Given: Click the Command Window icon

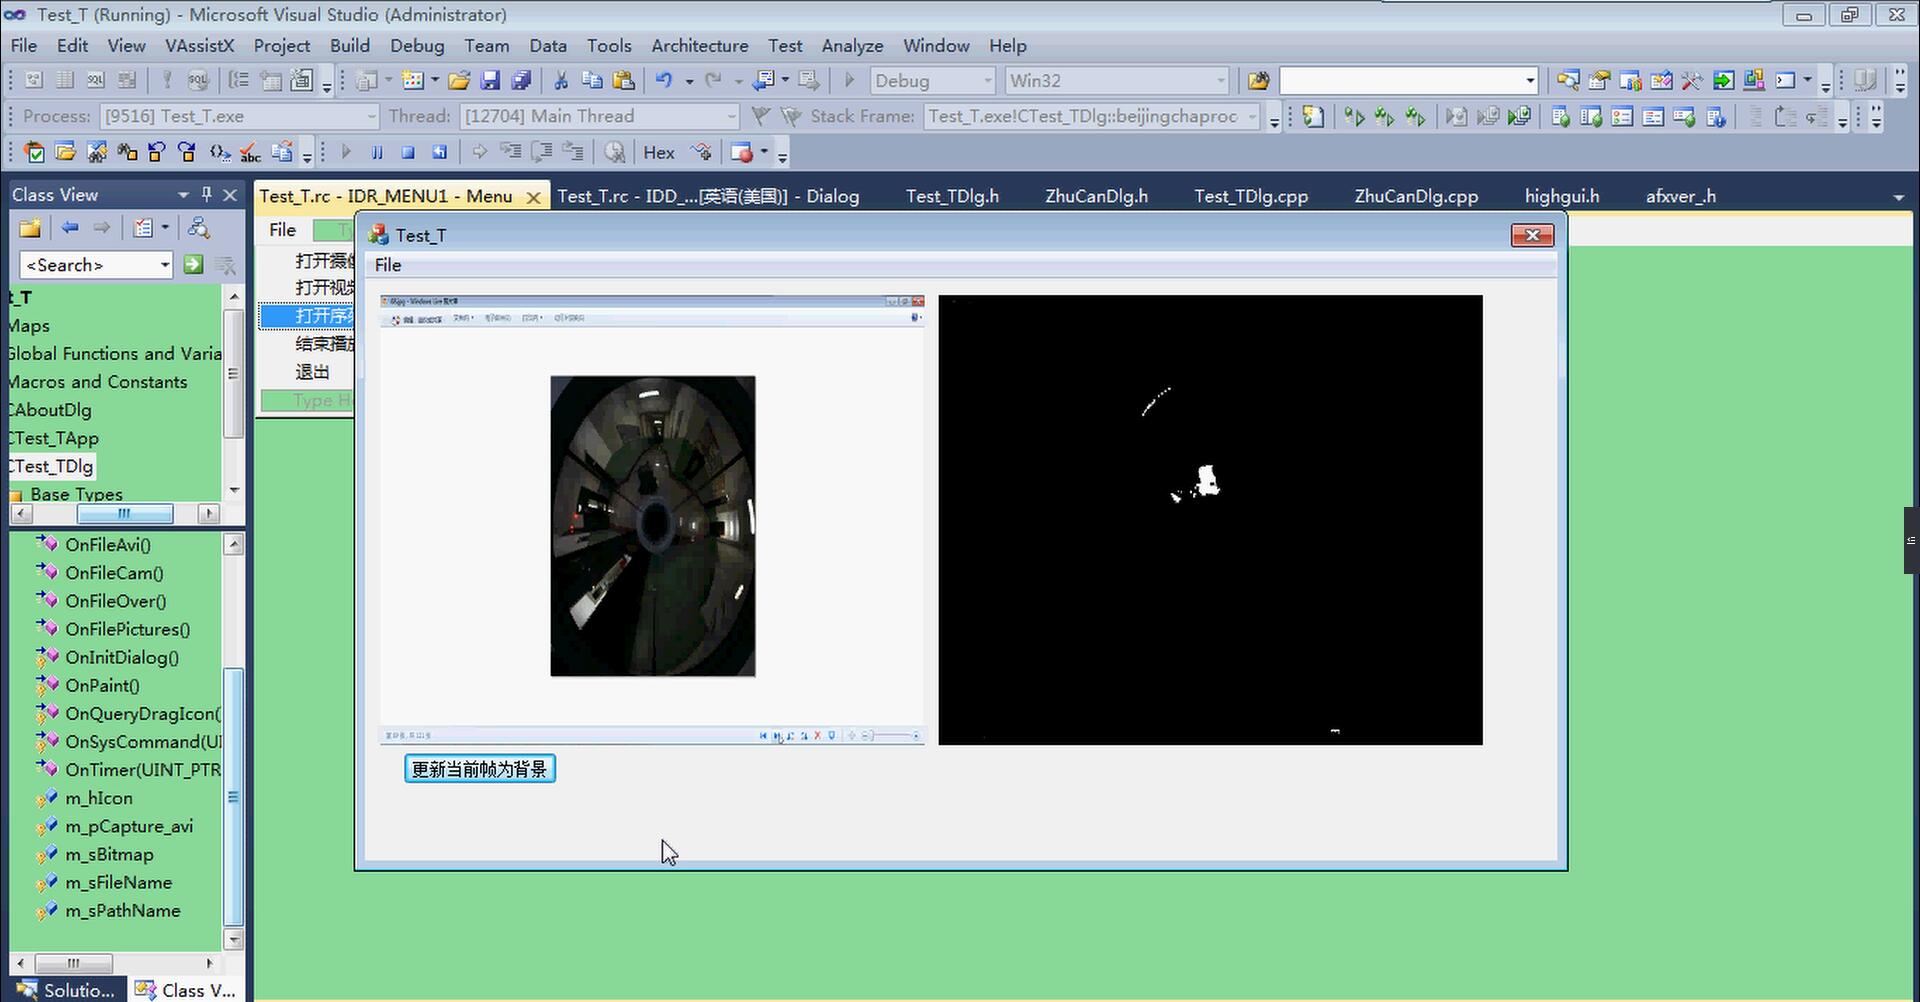Looking at the screenshot, I should pos(1785,81).
